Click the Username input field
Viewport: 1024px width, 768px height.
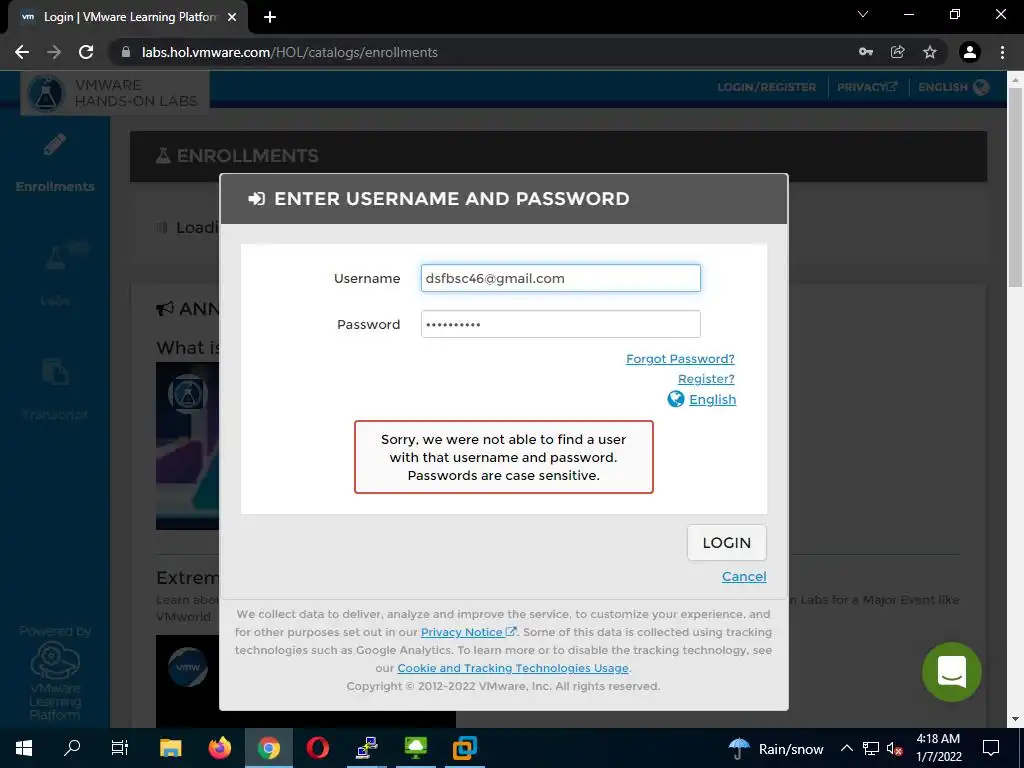tap(560, 278)
